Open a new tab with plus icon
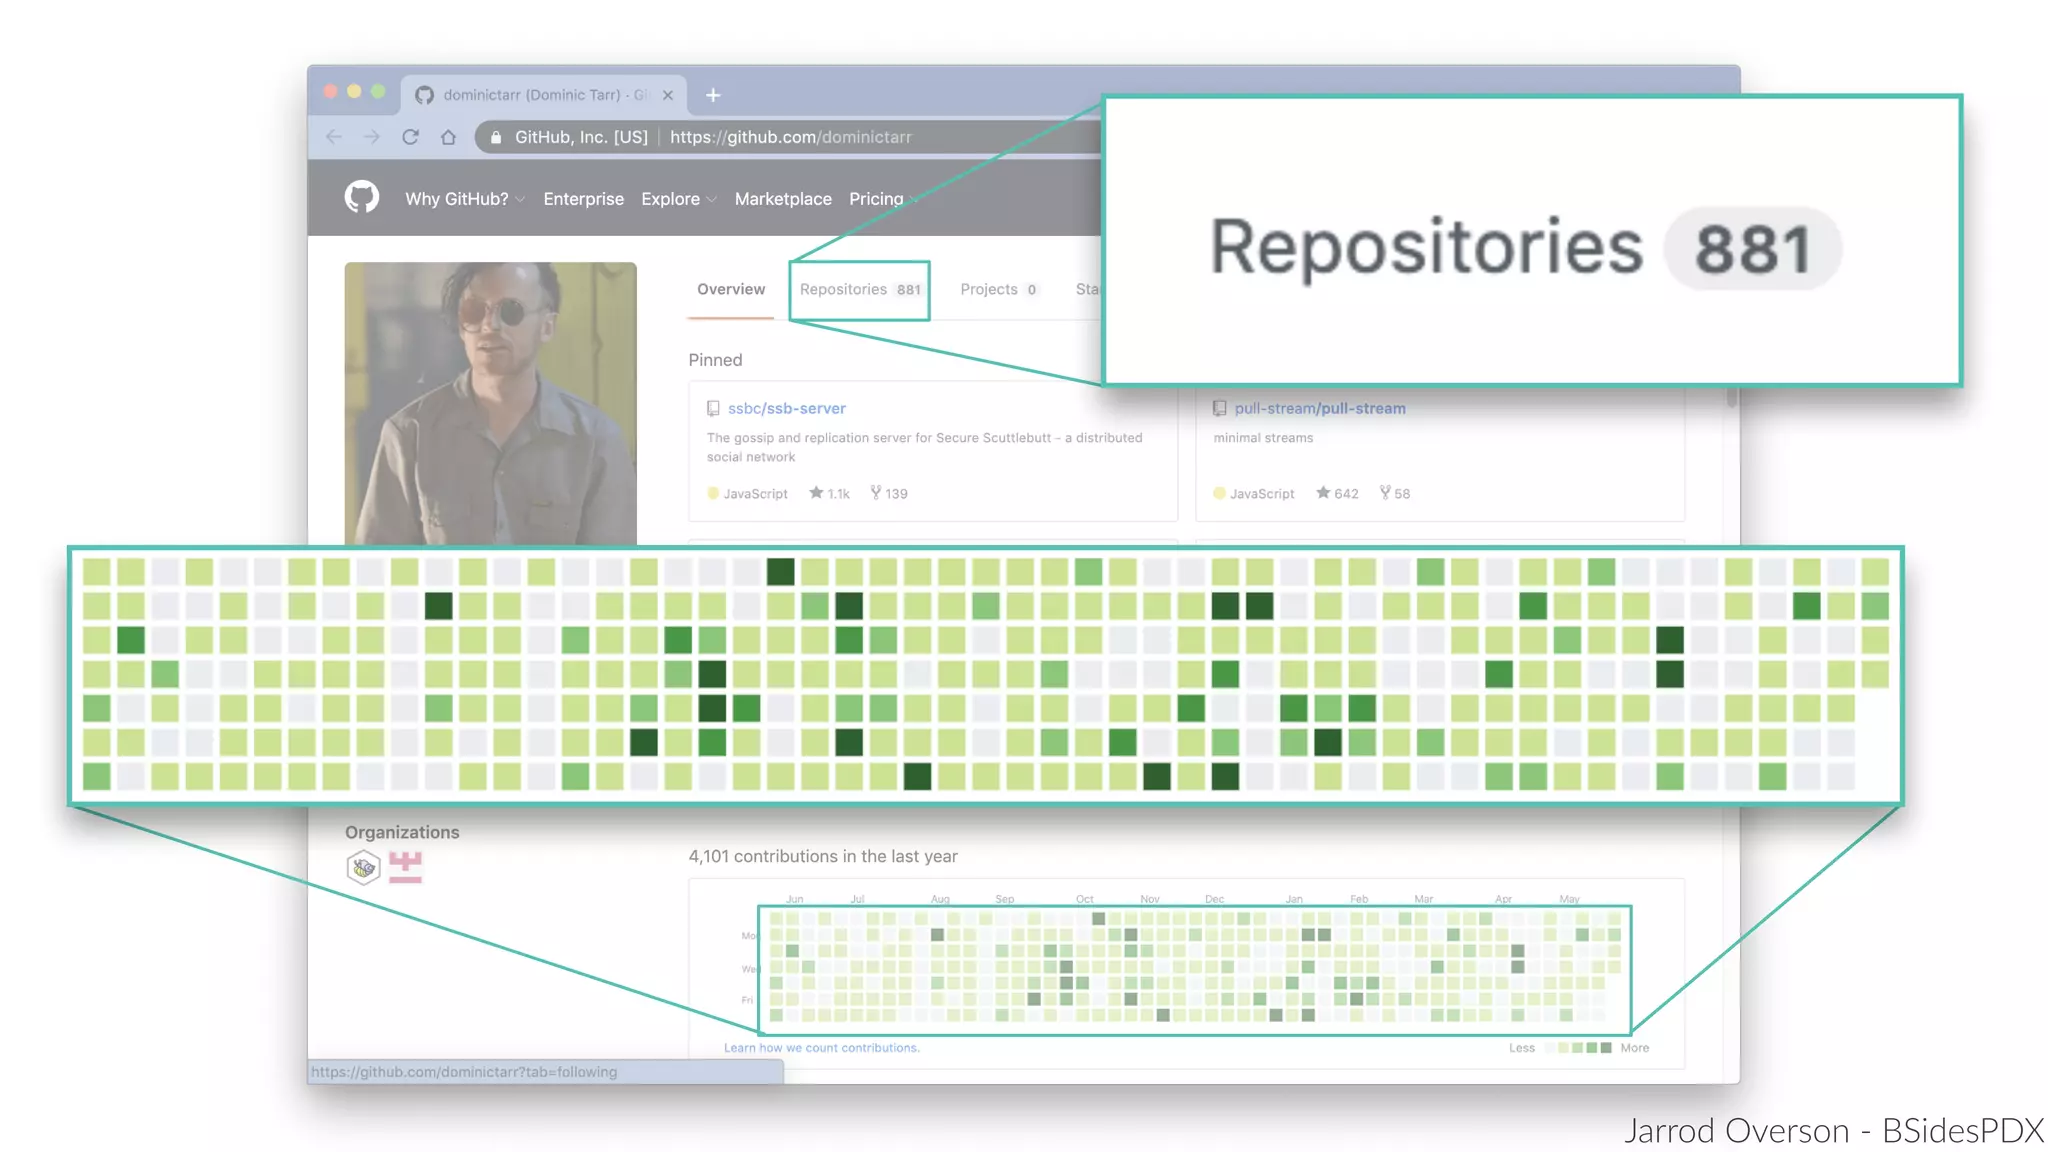Viewport: 2048px width, 1152px height. (713, 95)
